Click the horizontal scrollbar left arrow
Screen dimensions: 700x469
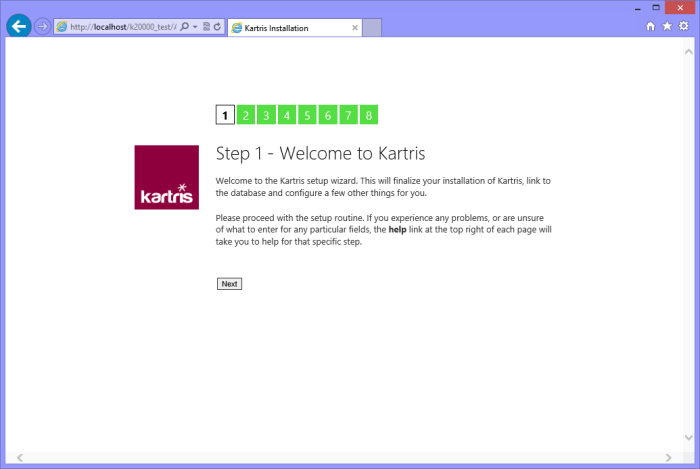tap(20, 457)
